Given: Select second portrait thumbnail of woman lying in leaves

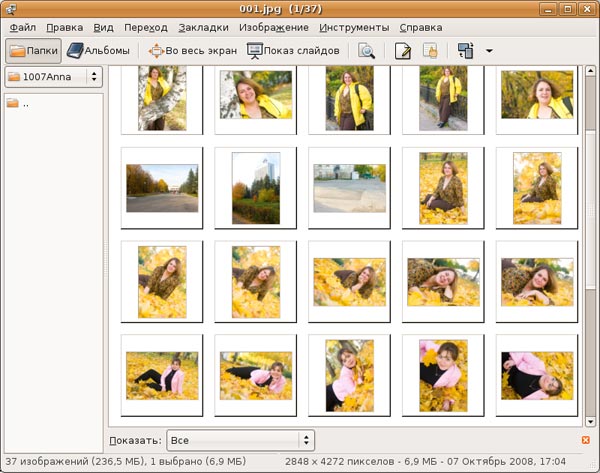Looking at the screenshot, I should click(256, 282).
